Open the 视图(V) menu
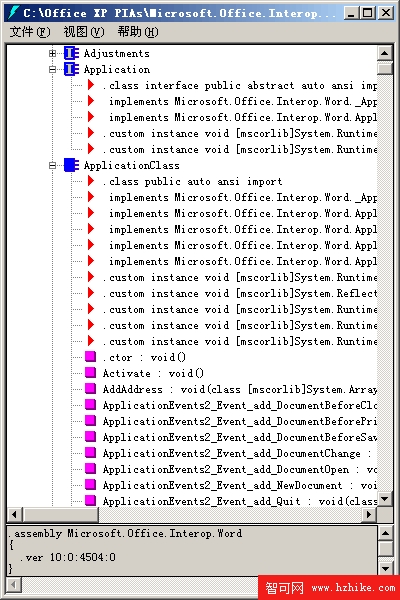 84,32
